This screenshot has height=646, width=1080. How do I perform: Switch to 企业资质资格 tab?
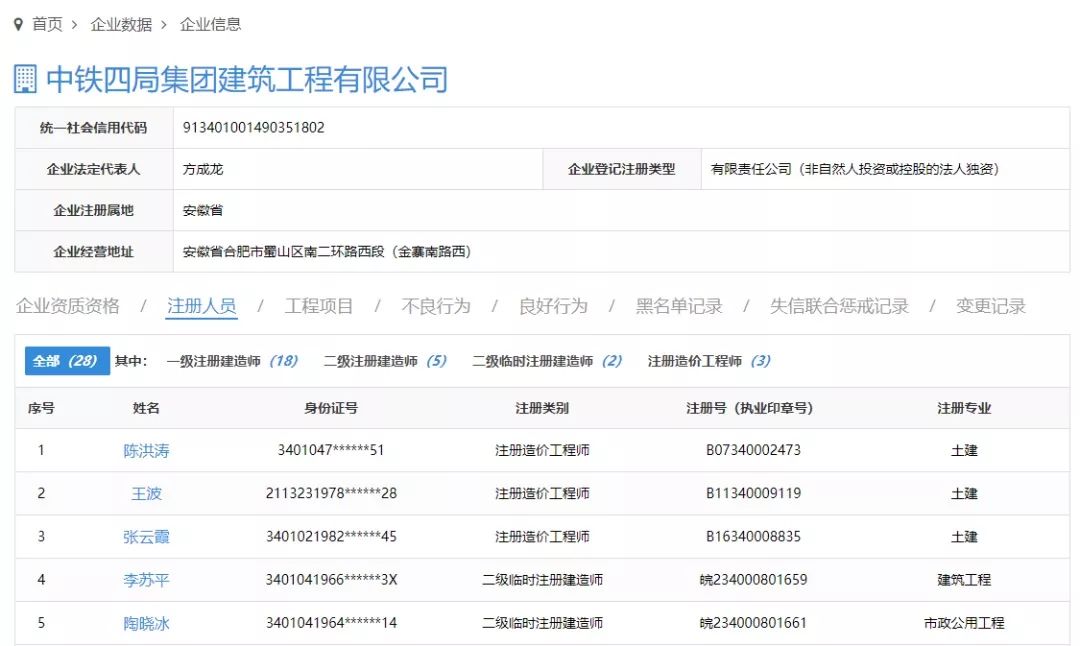pyautogui.click(x=68, y=306)
